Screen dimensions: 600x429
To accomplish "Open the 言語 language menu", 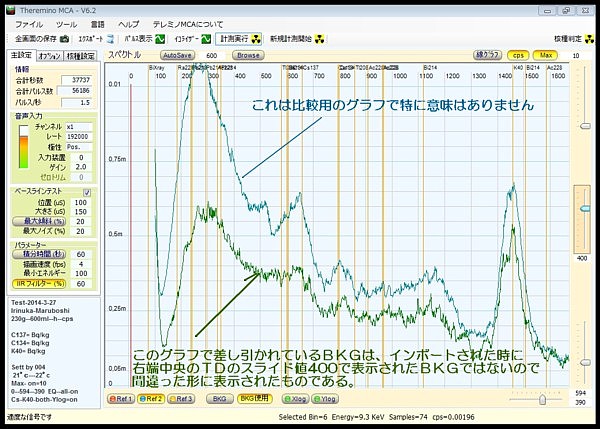I will pyautogui.click(x=97, y=24).
